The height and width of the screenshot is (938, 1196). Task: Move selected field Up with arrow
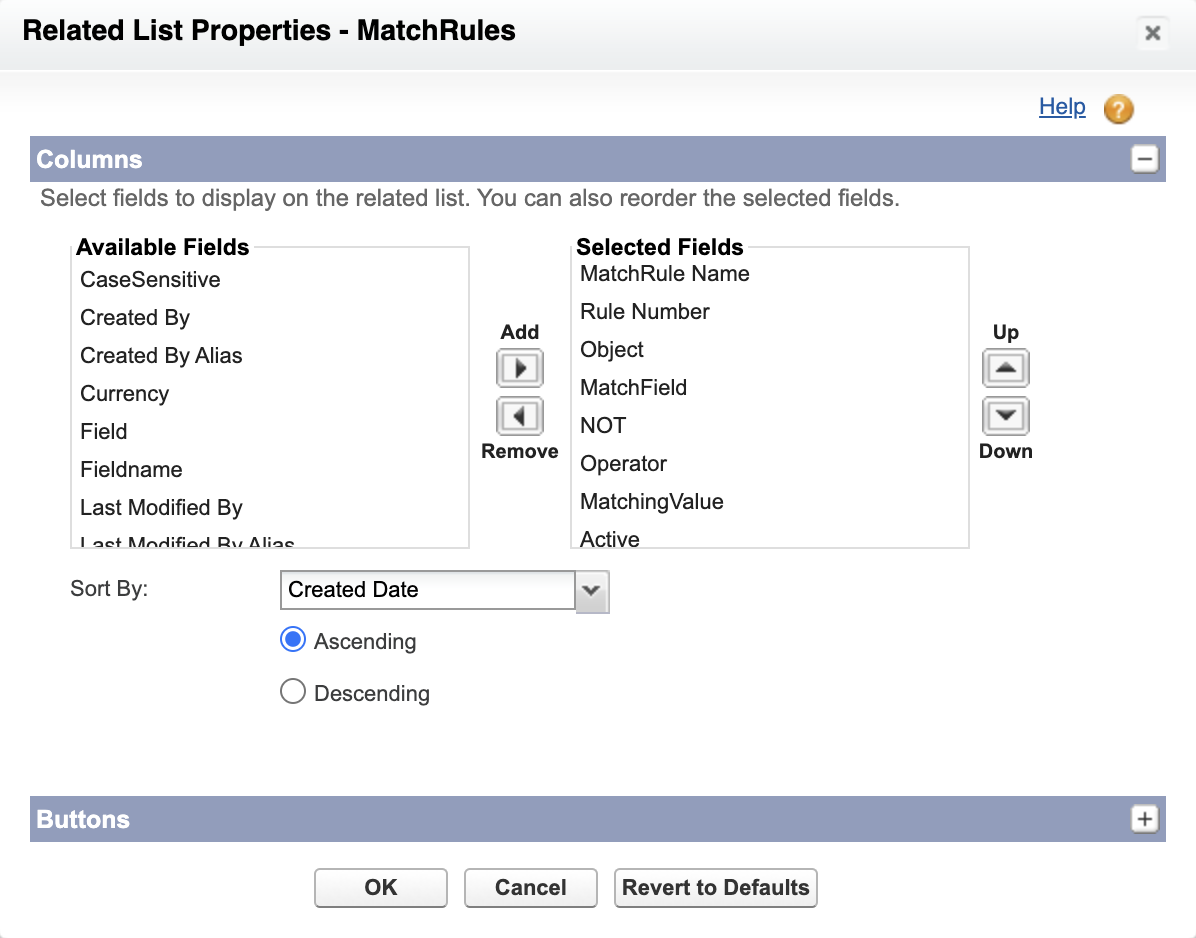coord(1005,368)
